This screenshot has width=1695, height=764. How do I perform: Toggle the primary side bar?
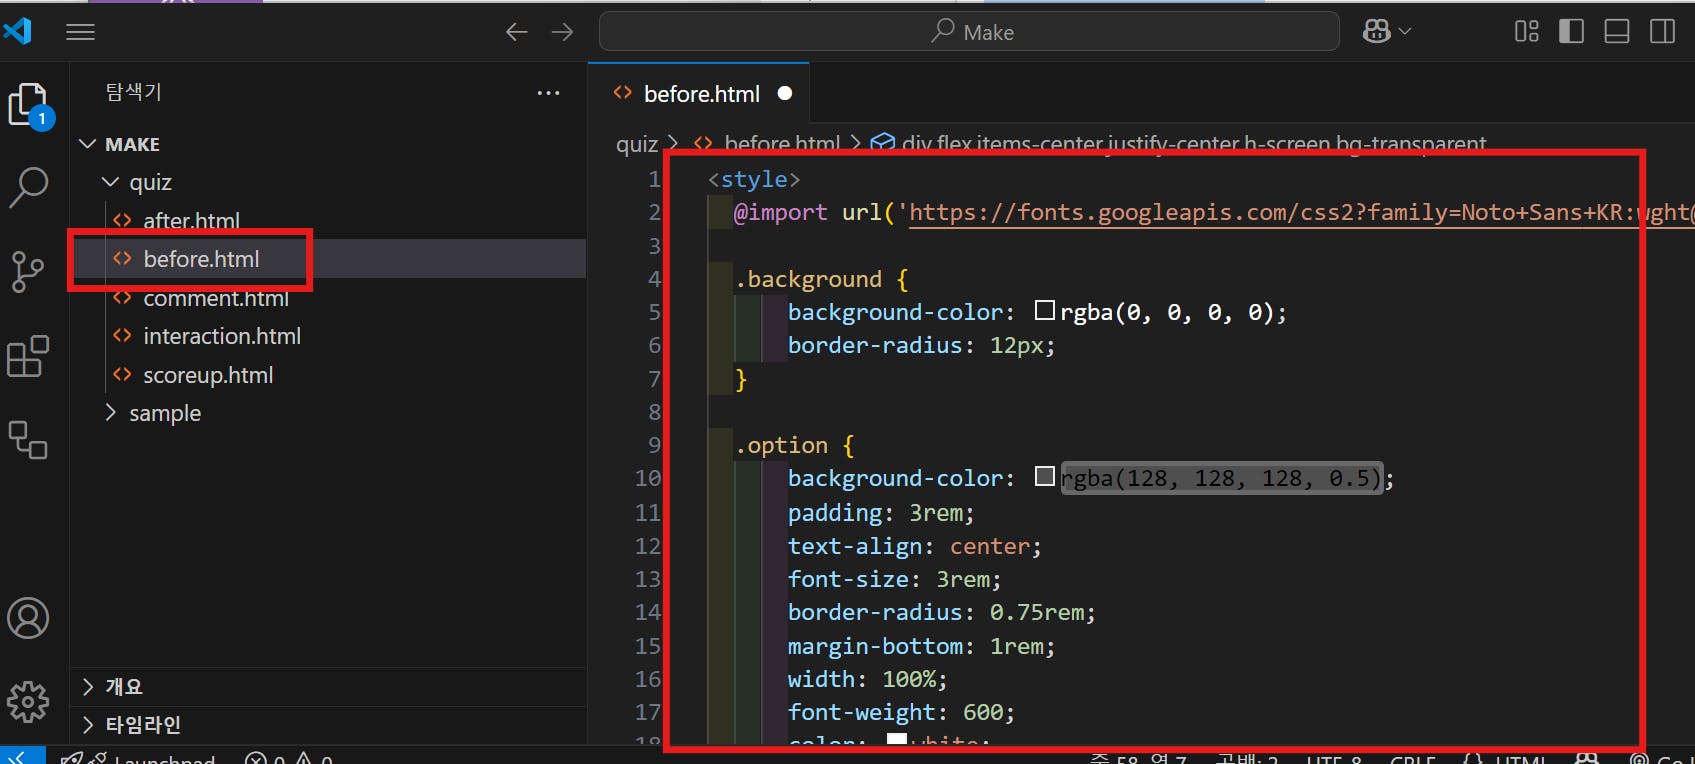tap(1571, 32)
